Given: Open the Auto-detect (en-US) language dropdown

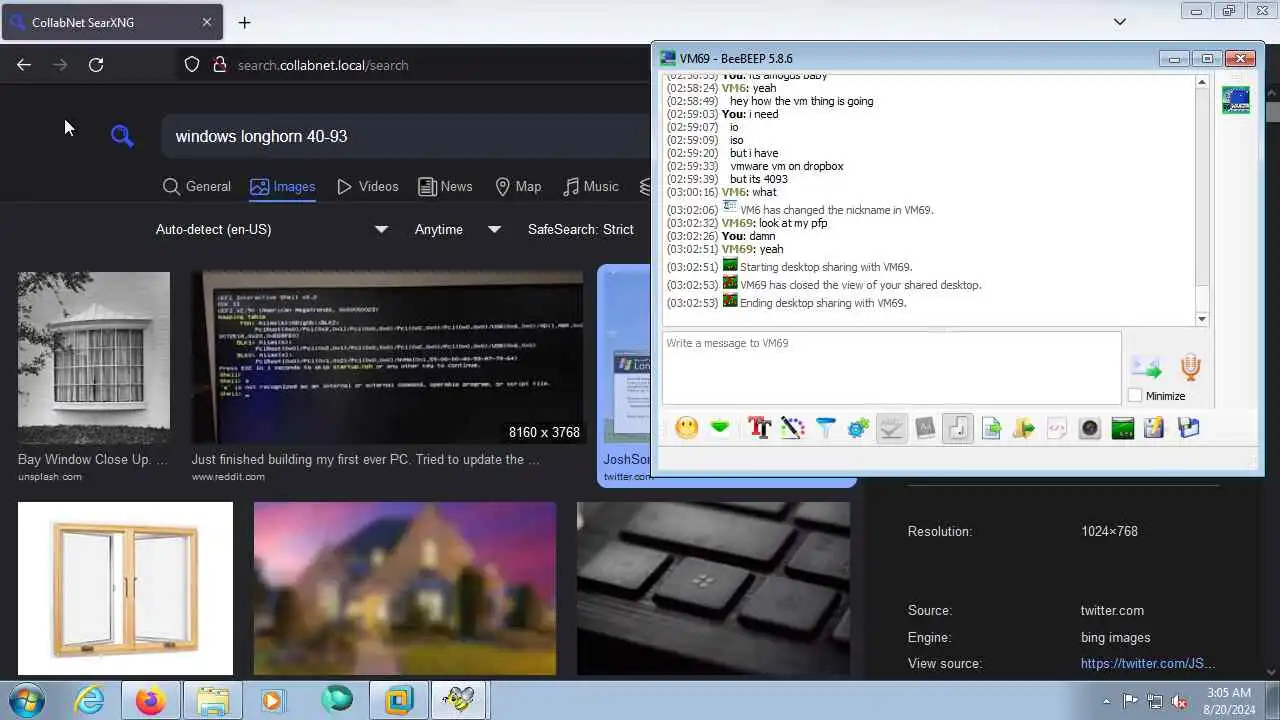Looking at the screenshot, I should pyautogui.click(x=271, y=229).
